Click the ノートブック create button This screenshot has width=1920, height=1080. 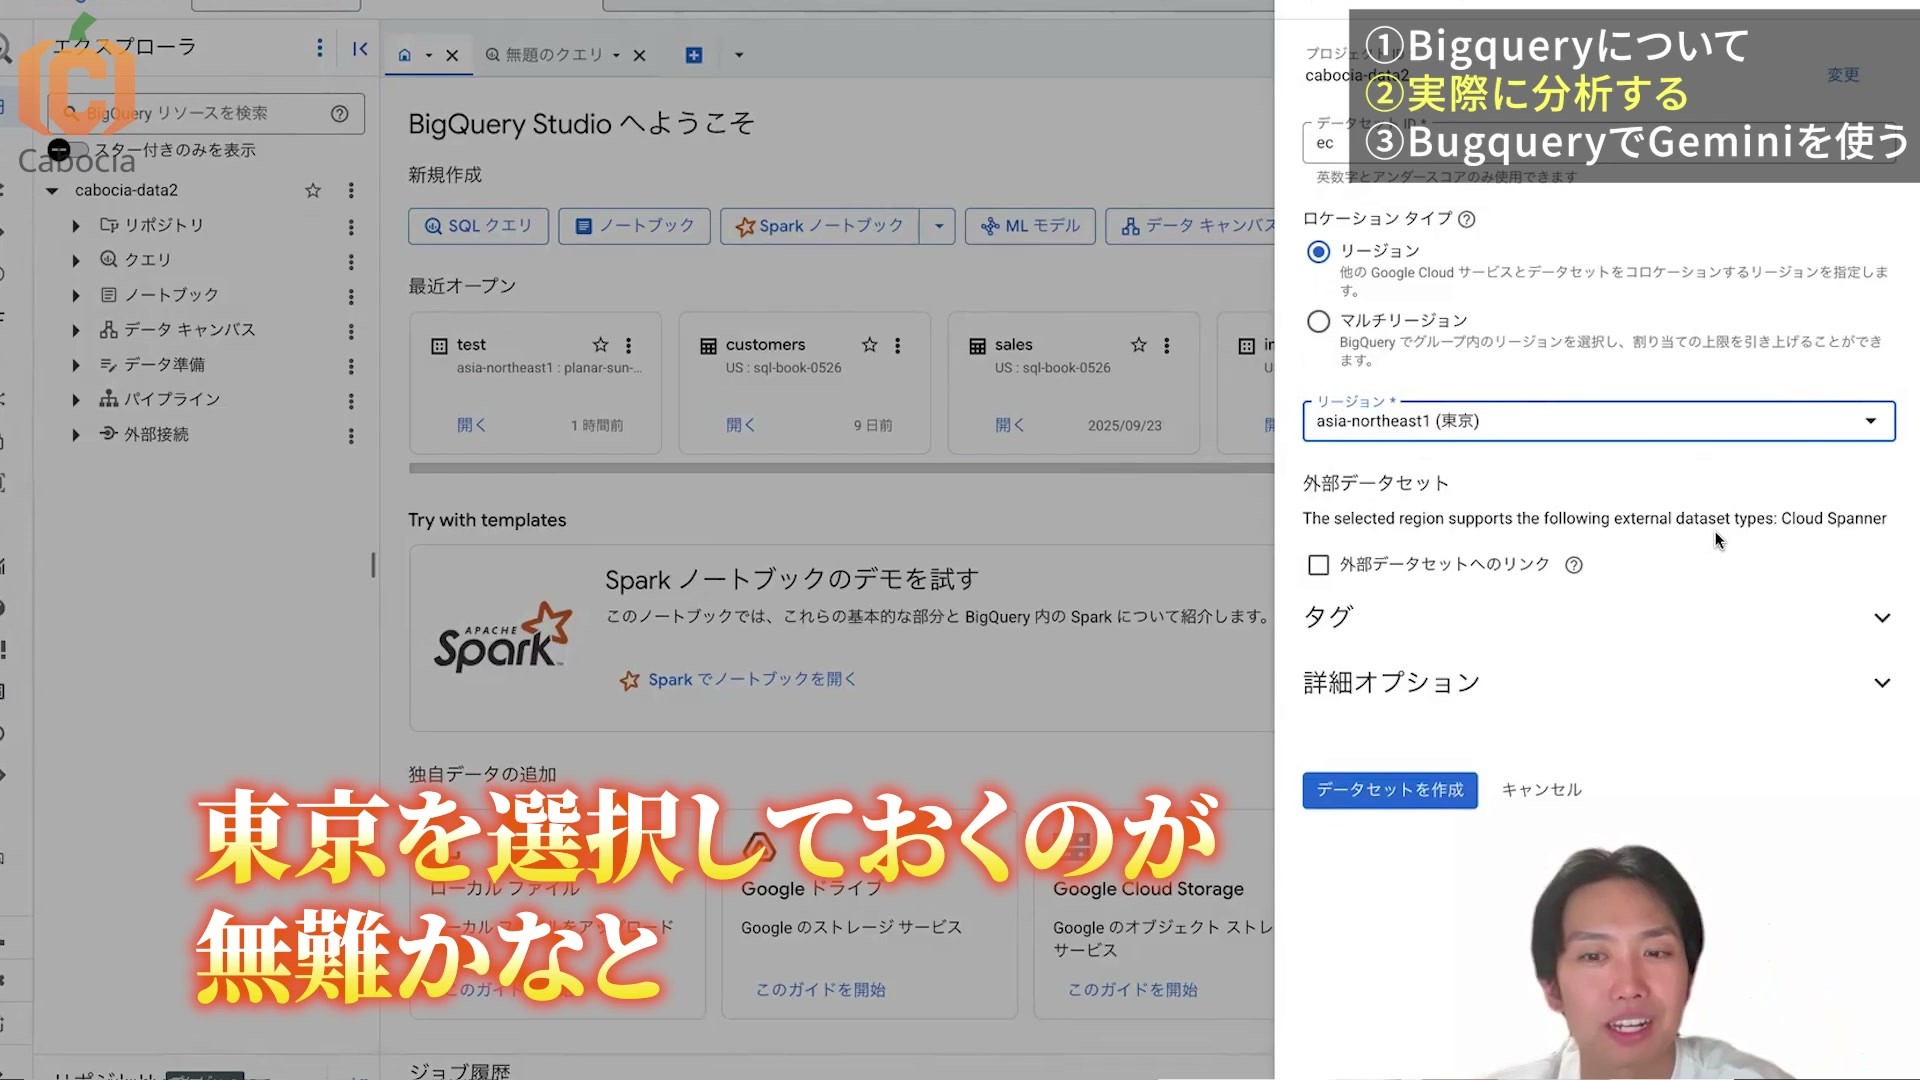pos(634,226)
